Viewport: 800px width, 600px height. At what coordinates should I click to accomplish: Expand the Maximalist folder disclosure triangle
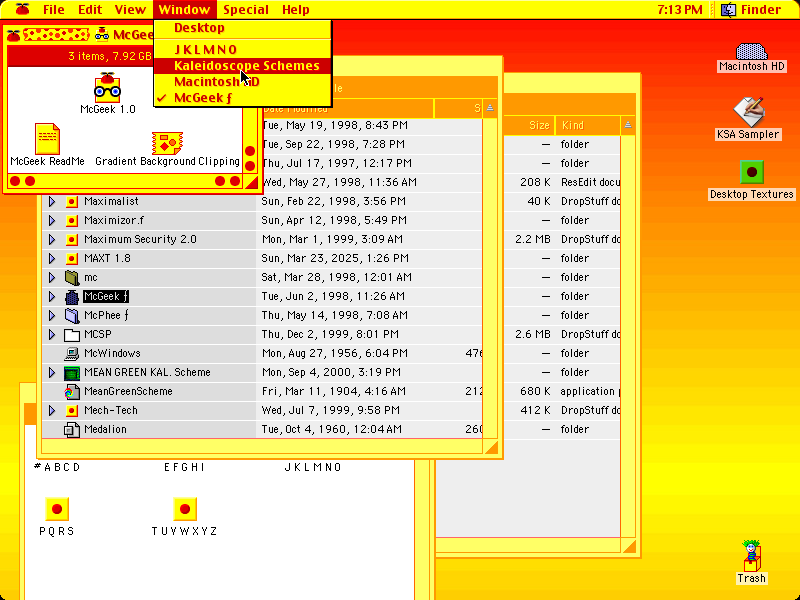click(x=52, y=202)
